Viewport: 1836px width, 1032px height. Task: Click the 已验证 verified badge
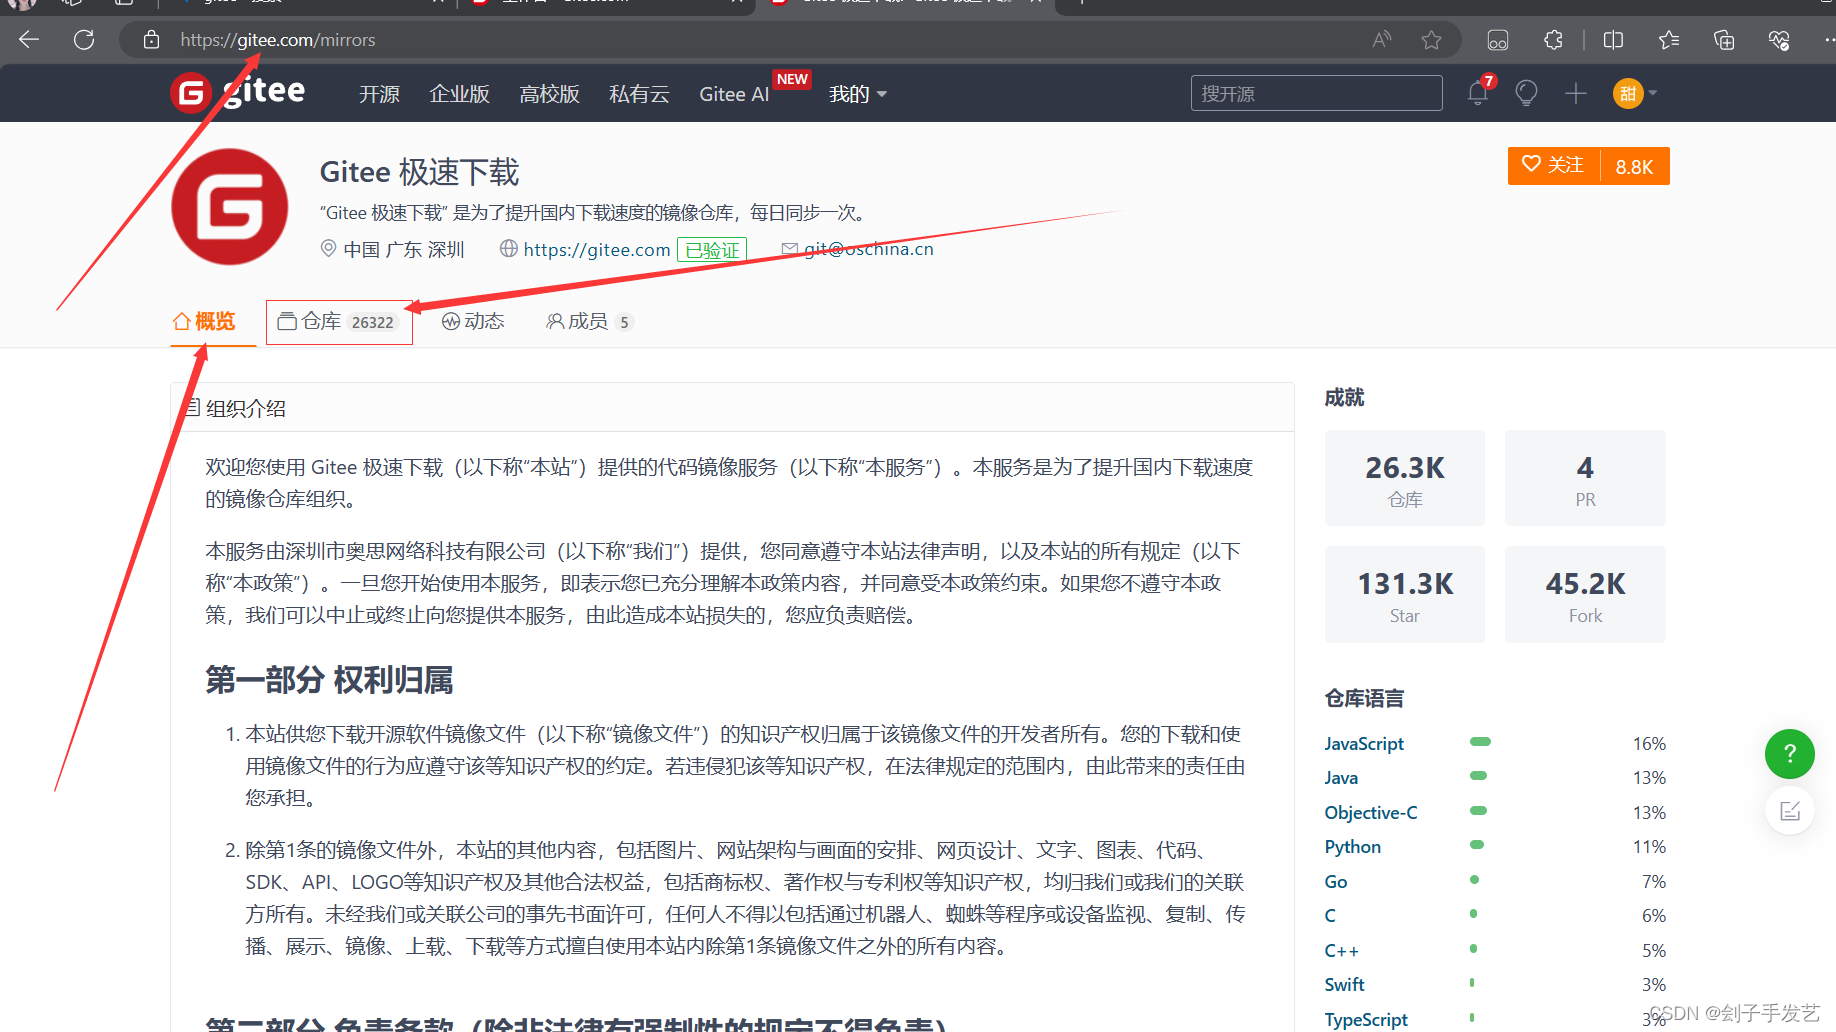tap(712, 250)
